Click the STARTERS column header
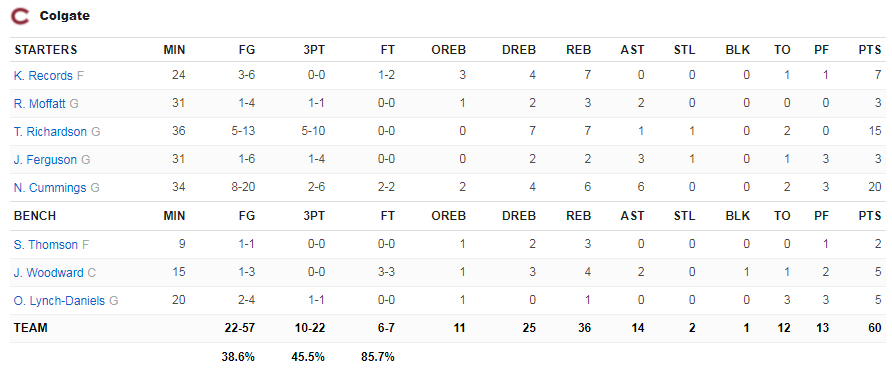Screen dimensions: 892x378 point(46,50)
